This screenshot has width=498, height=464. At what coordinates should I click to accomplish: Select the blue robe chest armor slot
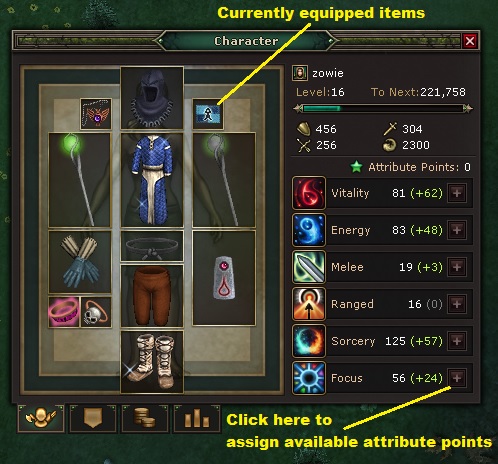pos(152,180)
